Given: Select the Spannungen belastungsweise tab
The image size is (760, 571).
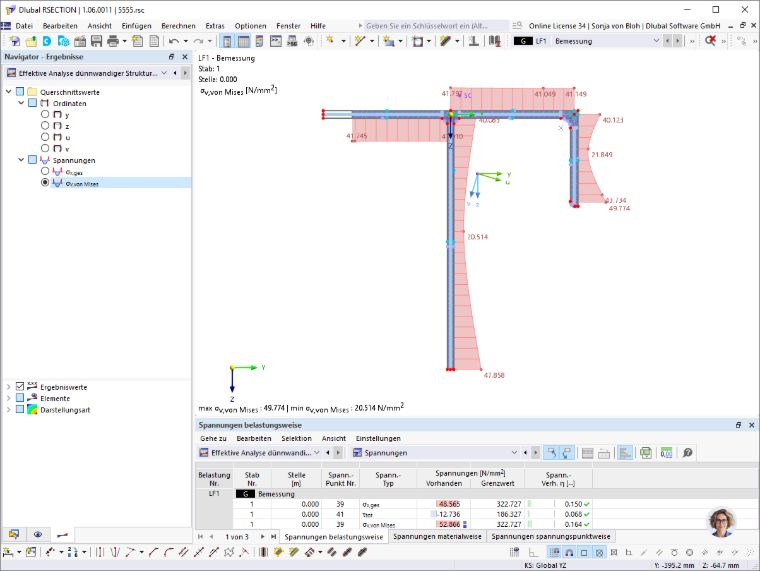Looking at the screenshot, I should (333, 537).
